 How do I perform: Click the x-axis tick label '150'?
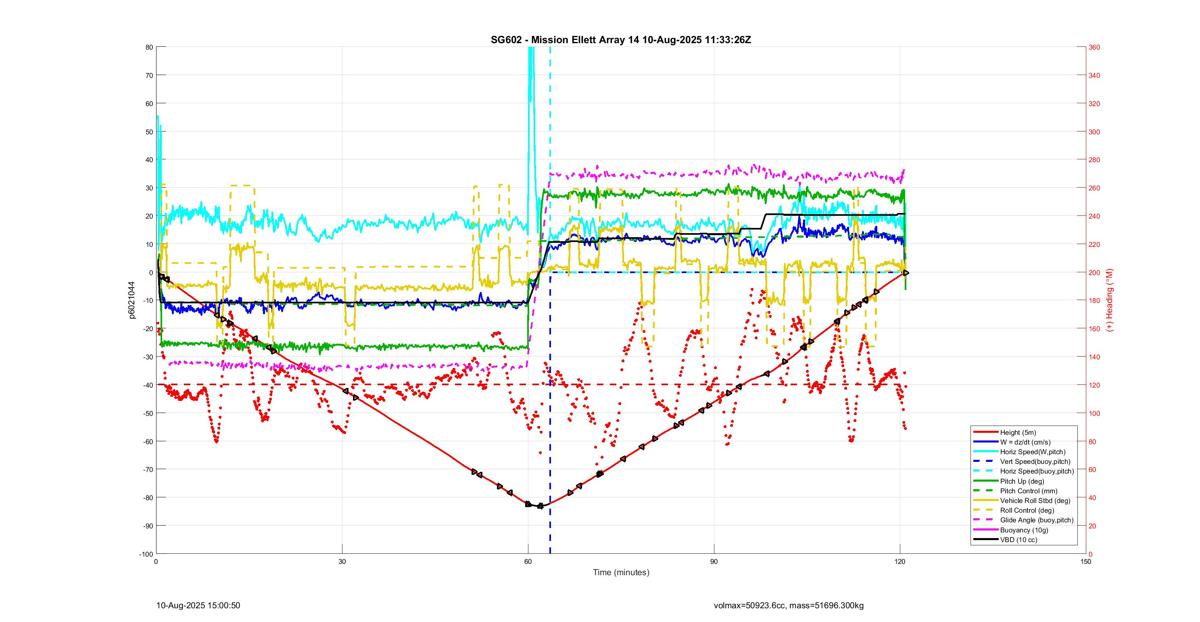point(1087,562)
